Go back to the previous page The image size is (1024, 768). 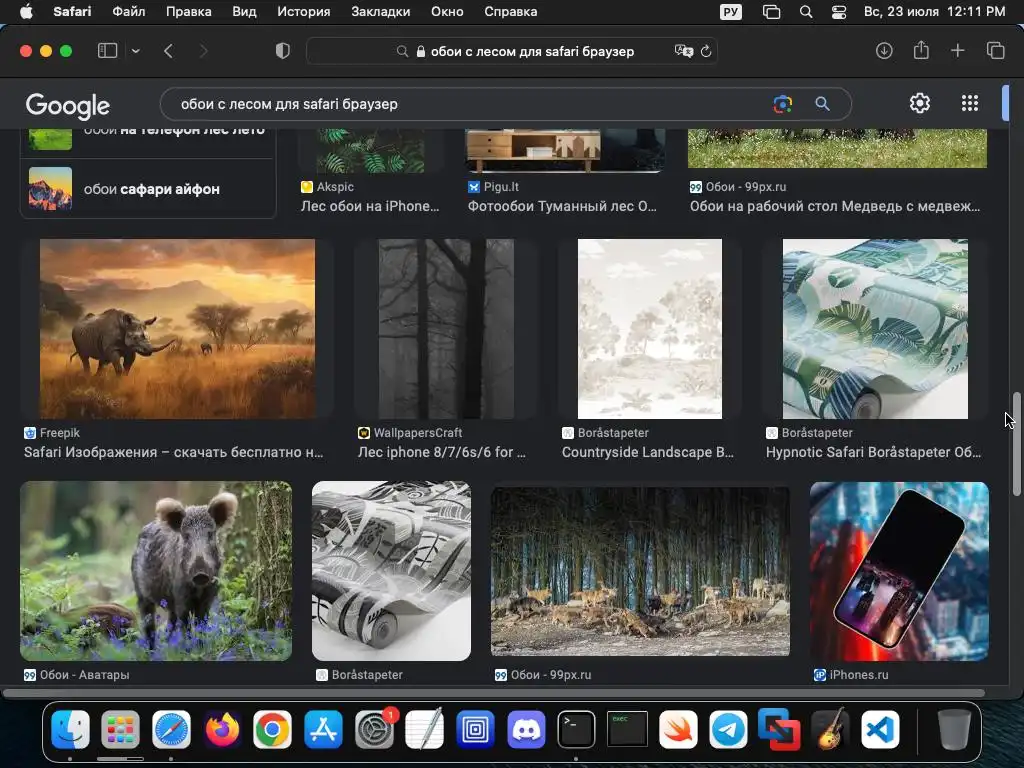coord(168,51)
